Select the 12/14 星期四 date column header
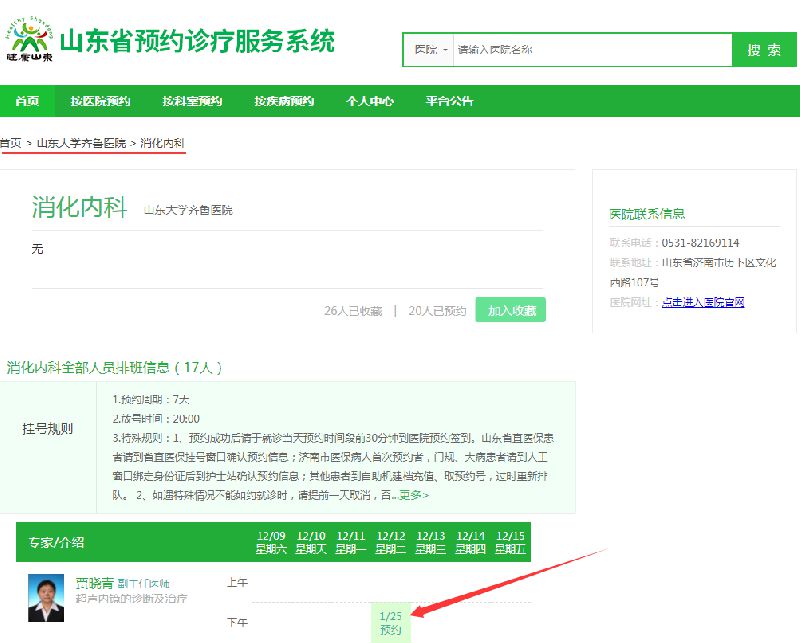Image resolution: width=800 pixels, height=643 pixels. [470, 542]
